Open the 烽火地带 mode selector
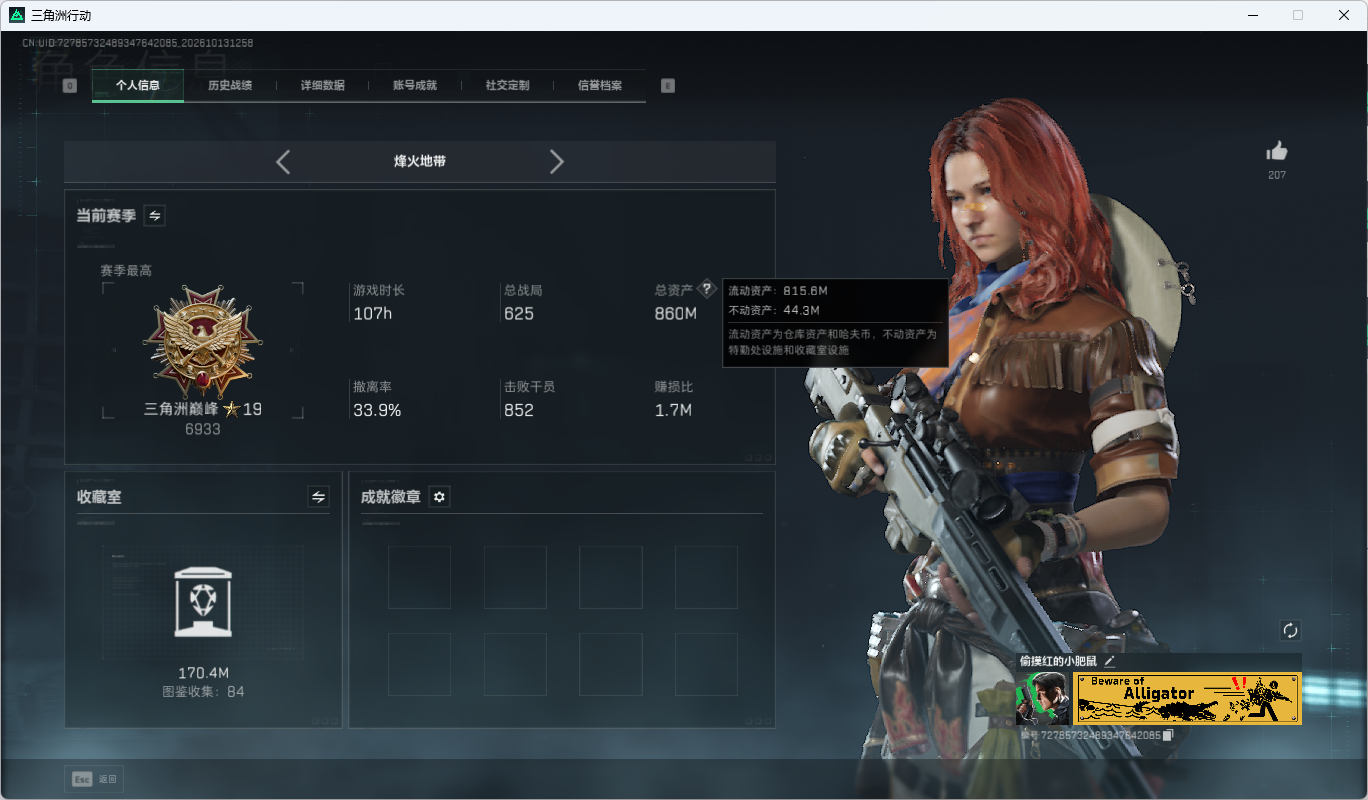The height and width of the screenshot is (800, 1368). click(x=420, y=161)
